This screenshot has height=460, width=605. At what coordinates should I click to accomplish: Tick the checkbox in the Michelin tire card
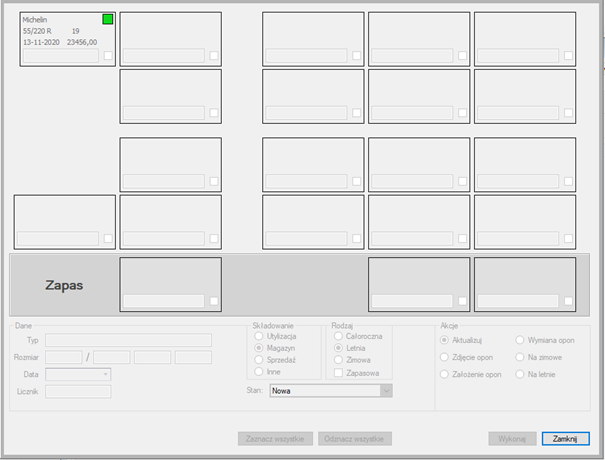[x=108, y=56]
